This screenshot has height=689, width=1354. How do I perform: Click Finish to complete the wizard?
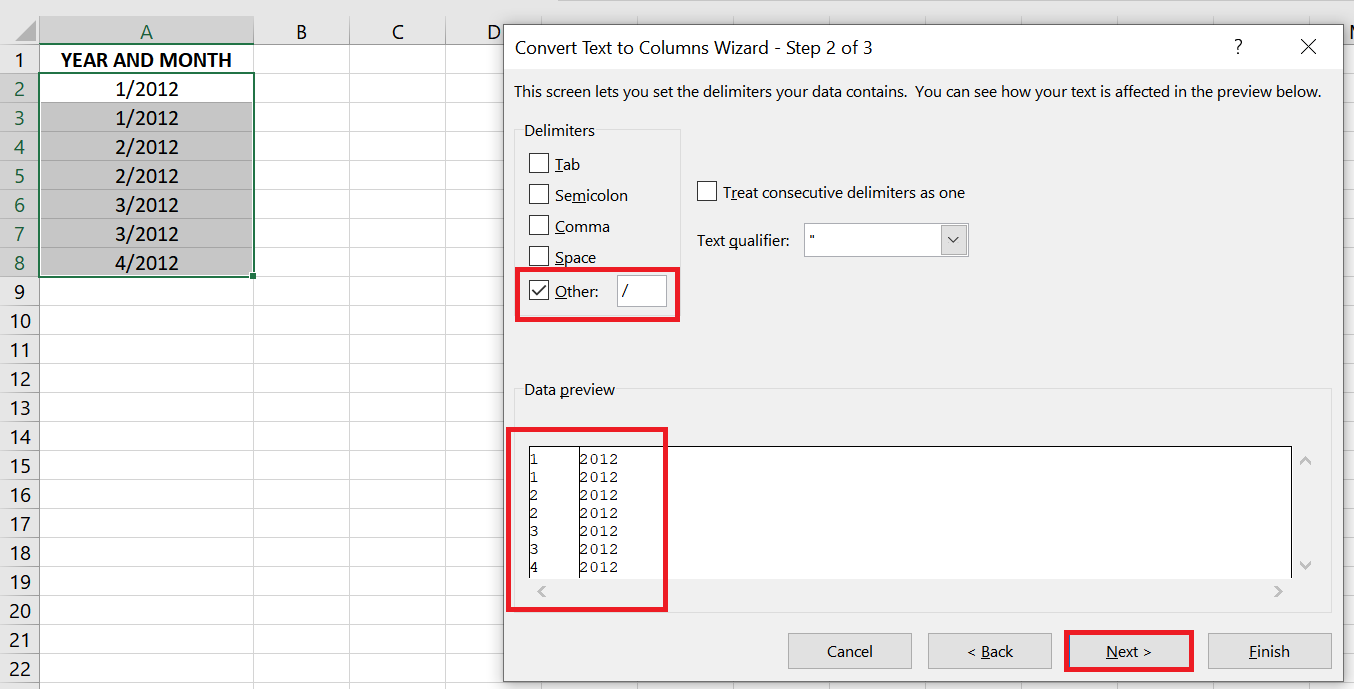click(x=1269, y=651)
